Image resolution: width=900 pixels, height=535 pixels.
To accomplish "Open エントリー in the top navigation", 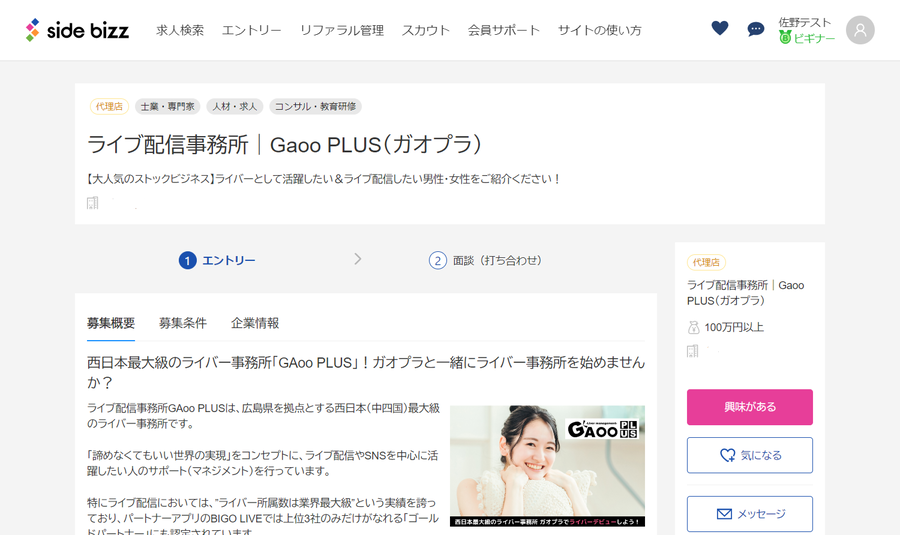I will click(x=251, y=30).
